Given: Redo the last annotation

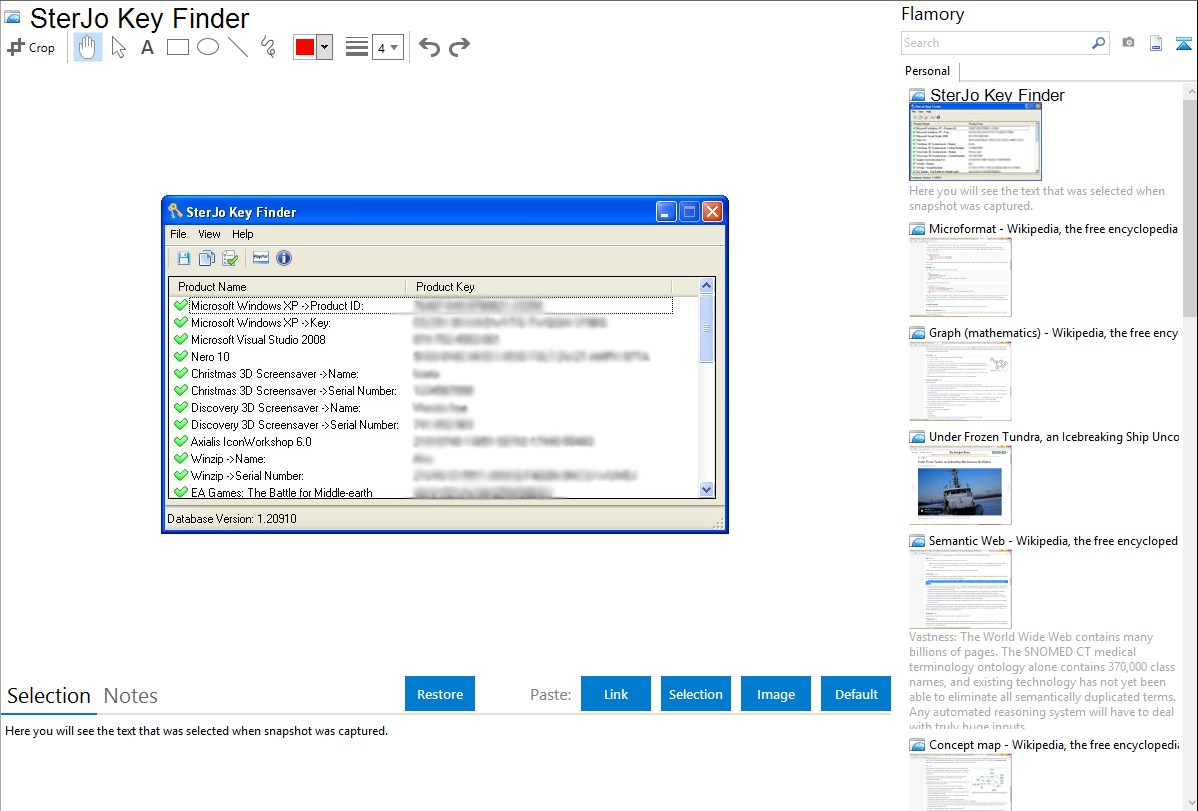Looking at the screenshot, I should click(459, 47).
